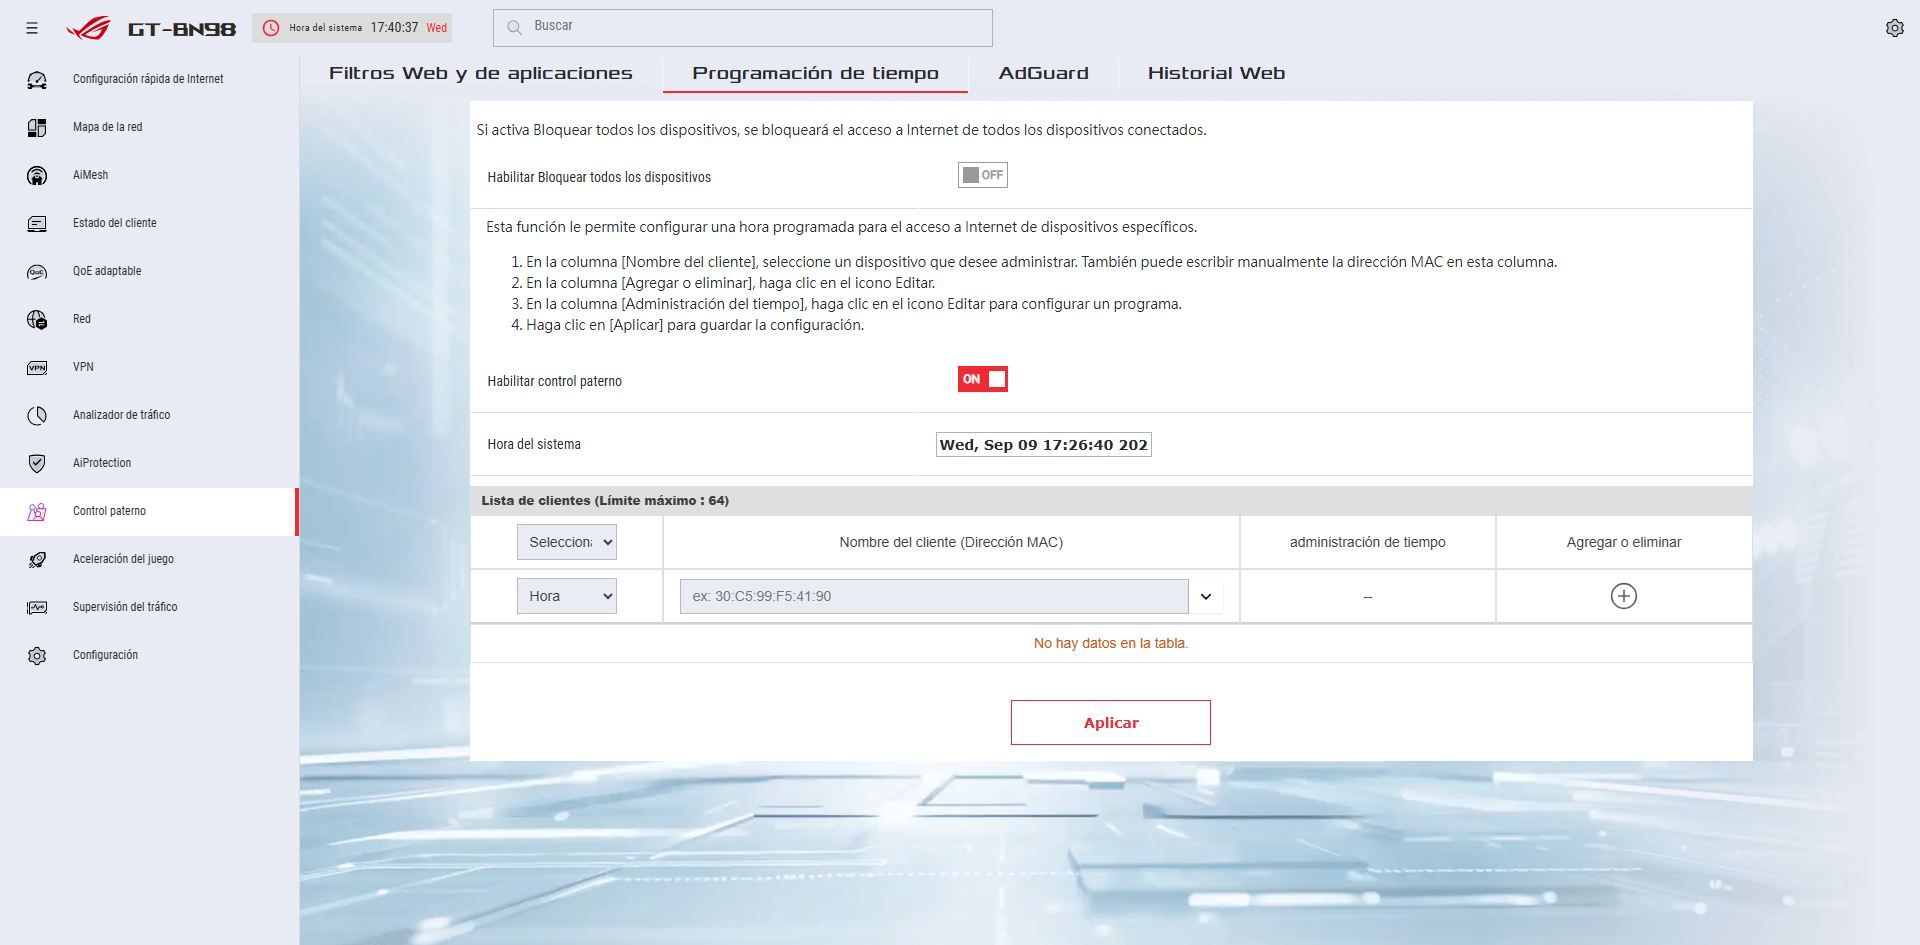Click the AiMesh sidebar icon
The image size is (1920, 945).
pos(37,175)
